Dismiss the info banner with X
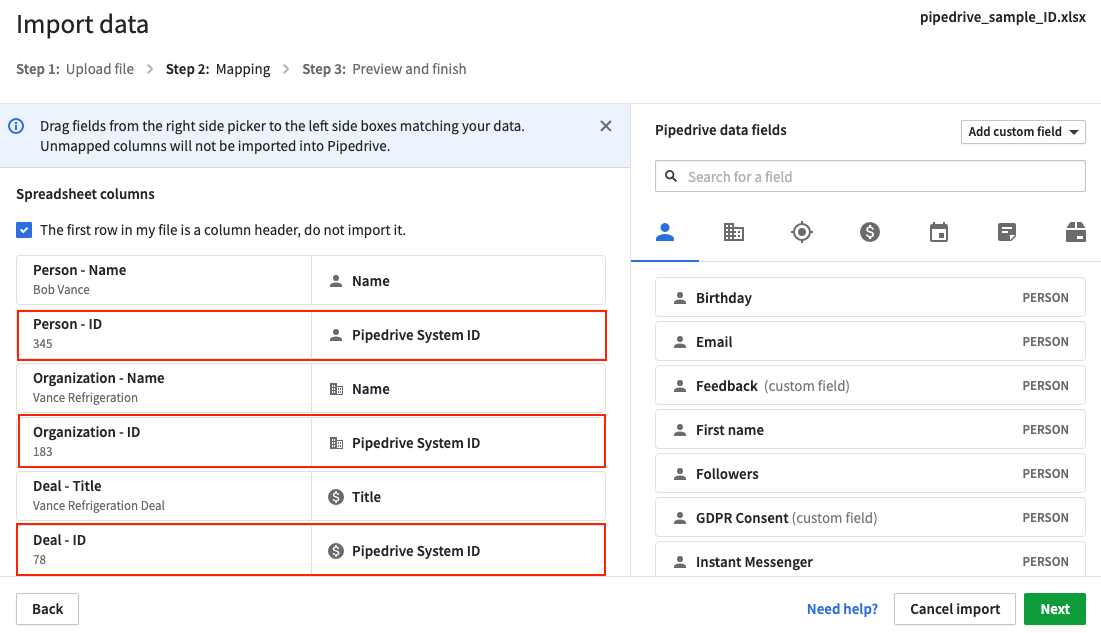Viewport: 1101px width, 633px height. [605, 126]
